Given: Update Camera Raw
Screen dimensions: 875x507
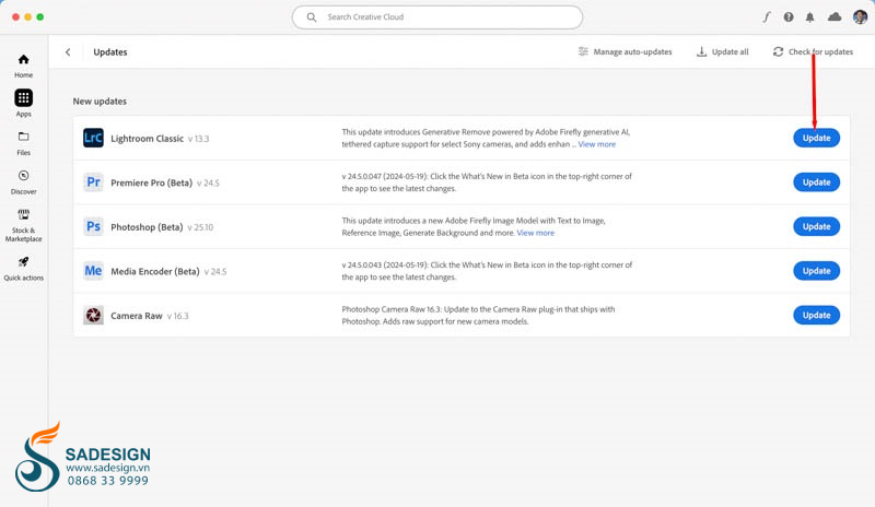Looking at the screenshot, I should [816, 315].
